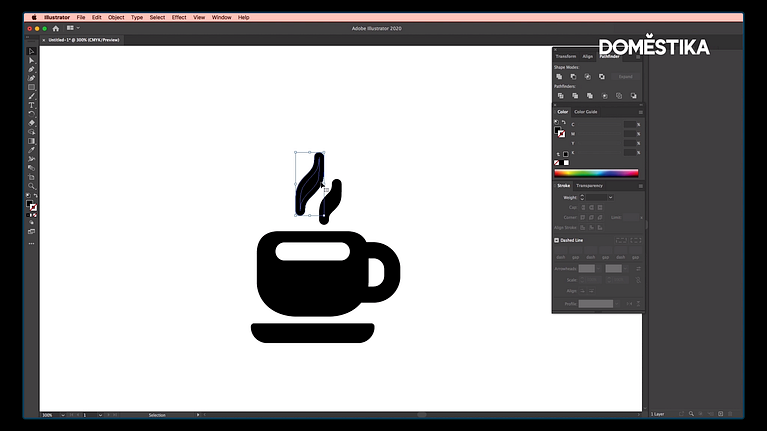The height and width of the screenshot is (431, 767).
Task: Click the first Pathfinders Divide icon
Action: 559,96
